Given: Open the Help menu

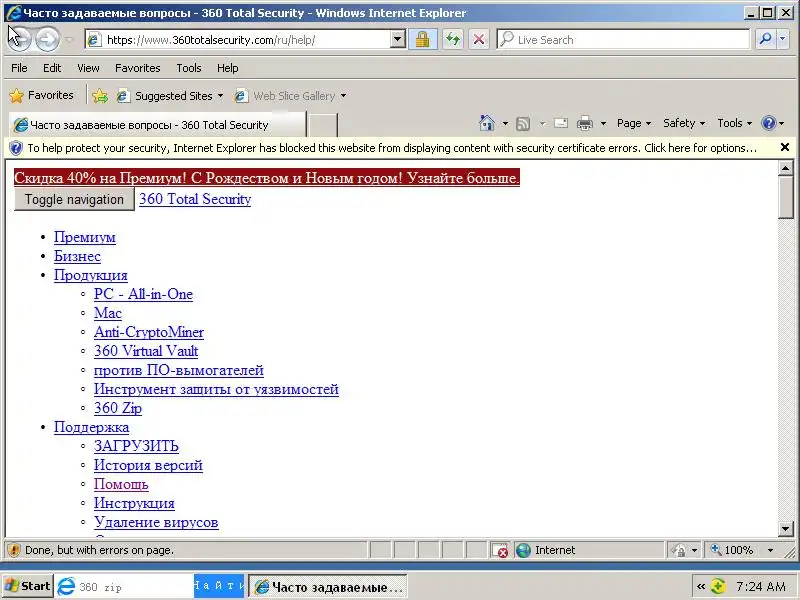Looking at the screenshot, I should coord(228,68).
